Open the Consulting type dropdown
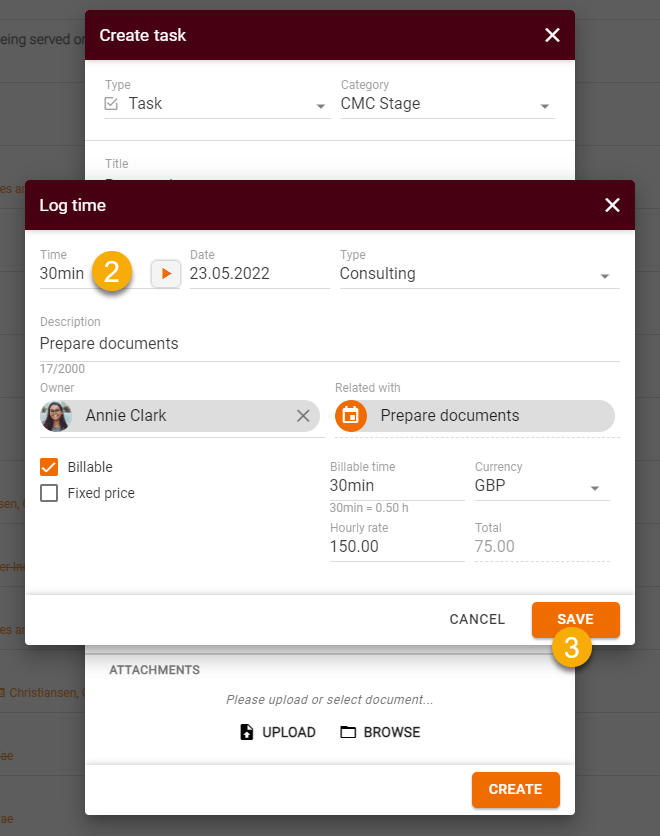The width and height of the screenshot is (660, 836). [604, 276]
